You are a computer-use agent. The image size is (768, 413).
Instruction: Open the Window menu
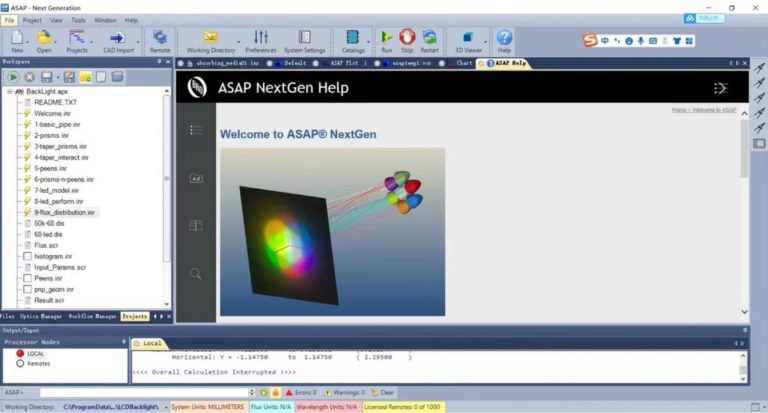coord(105,20)
